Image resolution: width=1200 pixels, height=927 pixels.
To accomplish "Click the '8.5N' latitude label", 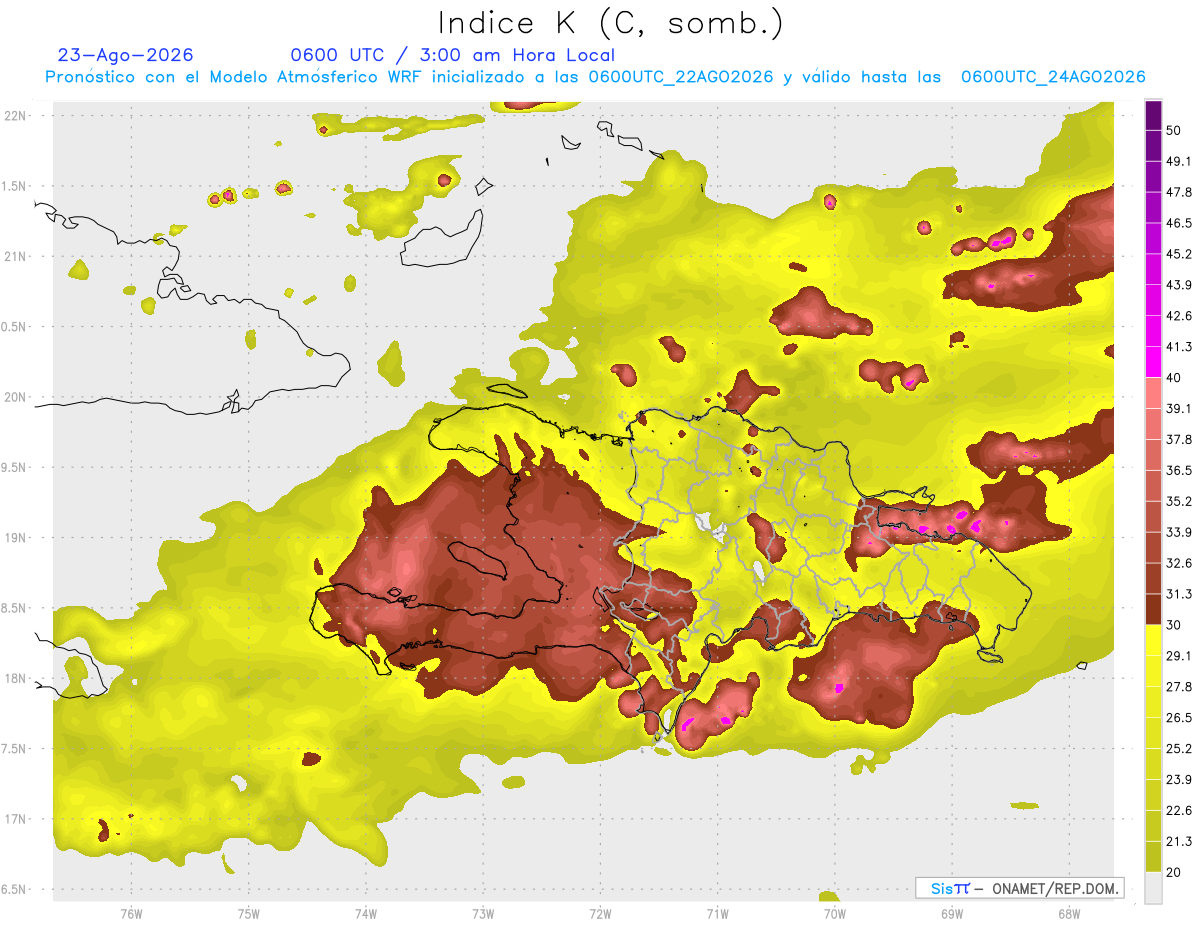I will click(14, 608).
